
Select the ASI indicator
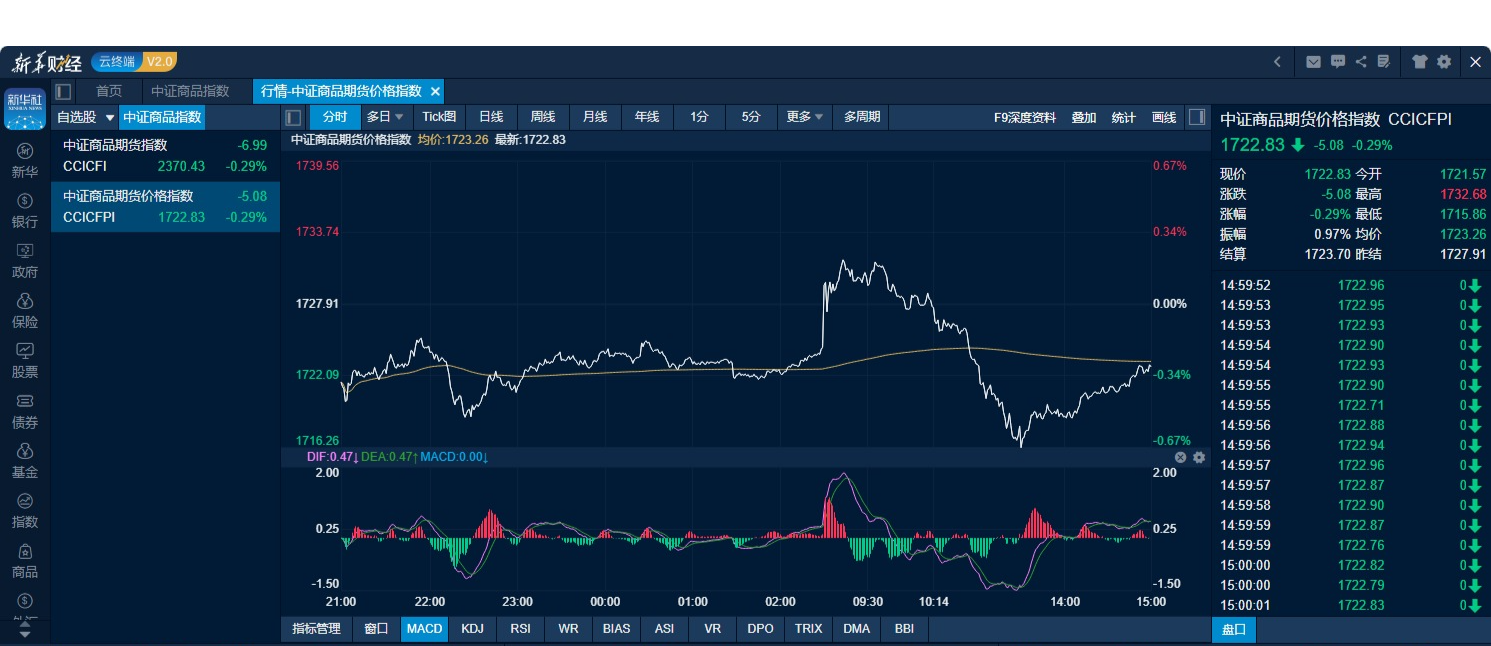pyautogui.click(x=664, y=629)
